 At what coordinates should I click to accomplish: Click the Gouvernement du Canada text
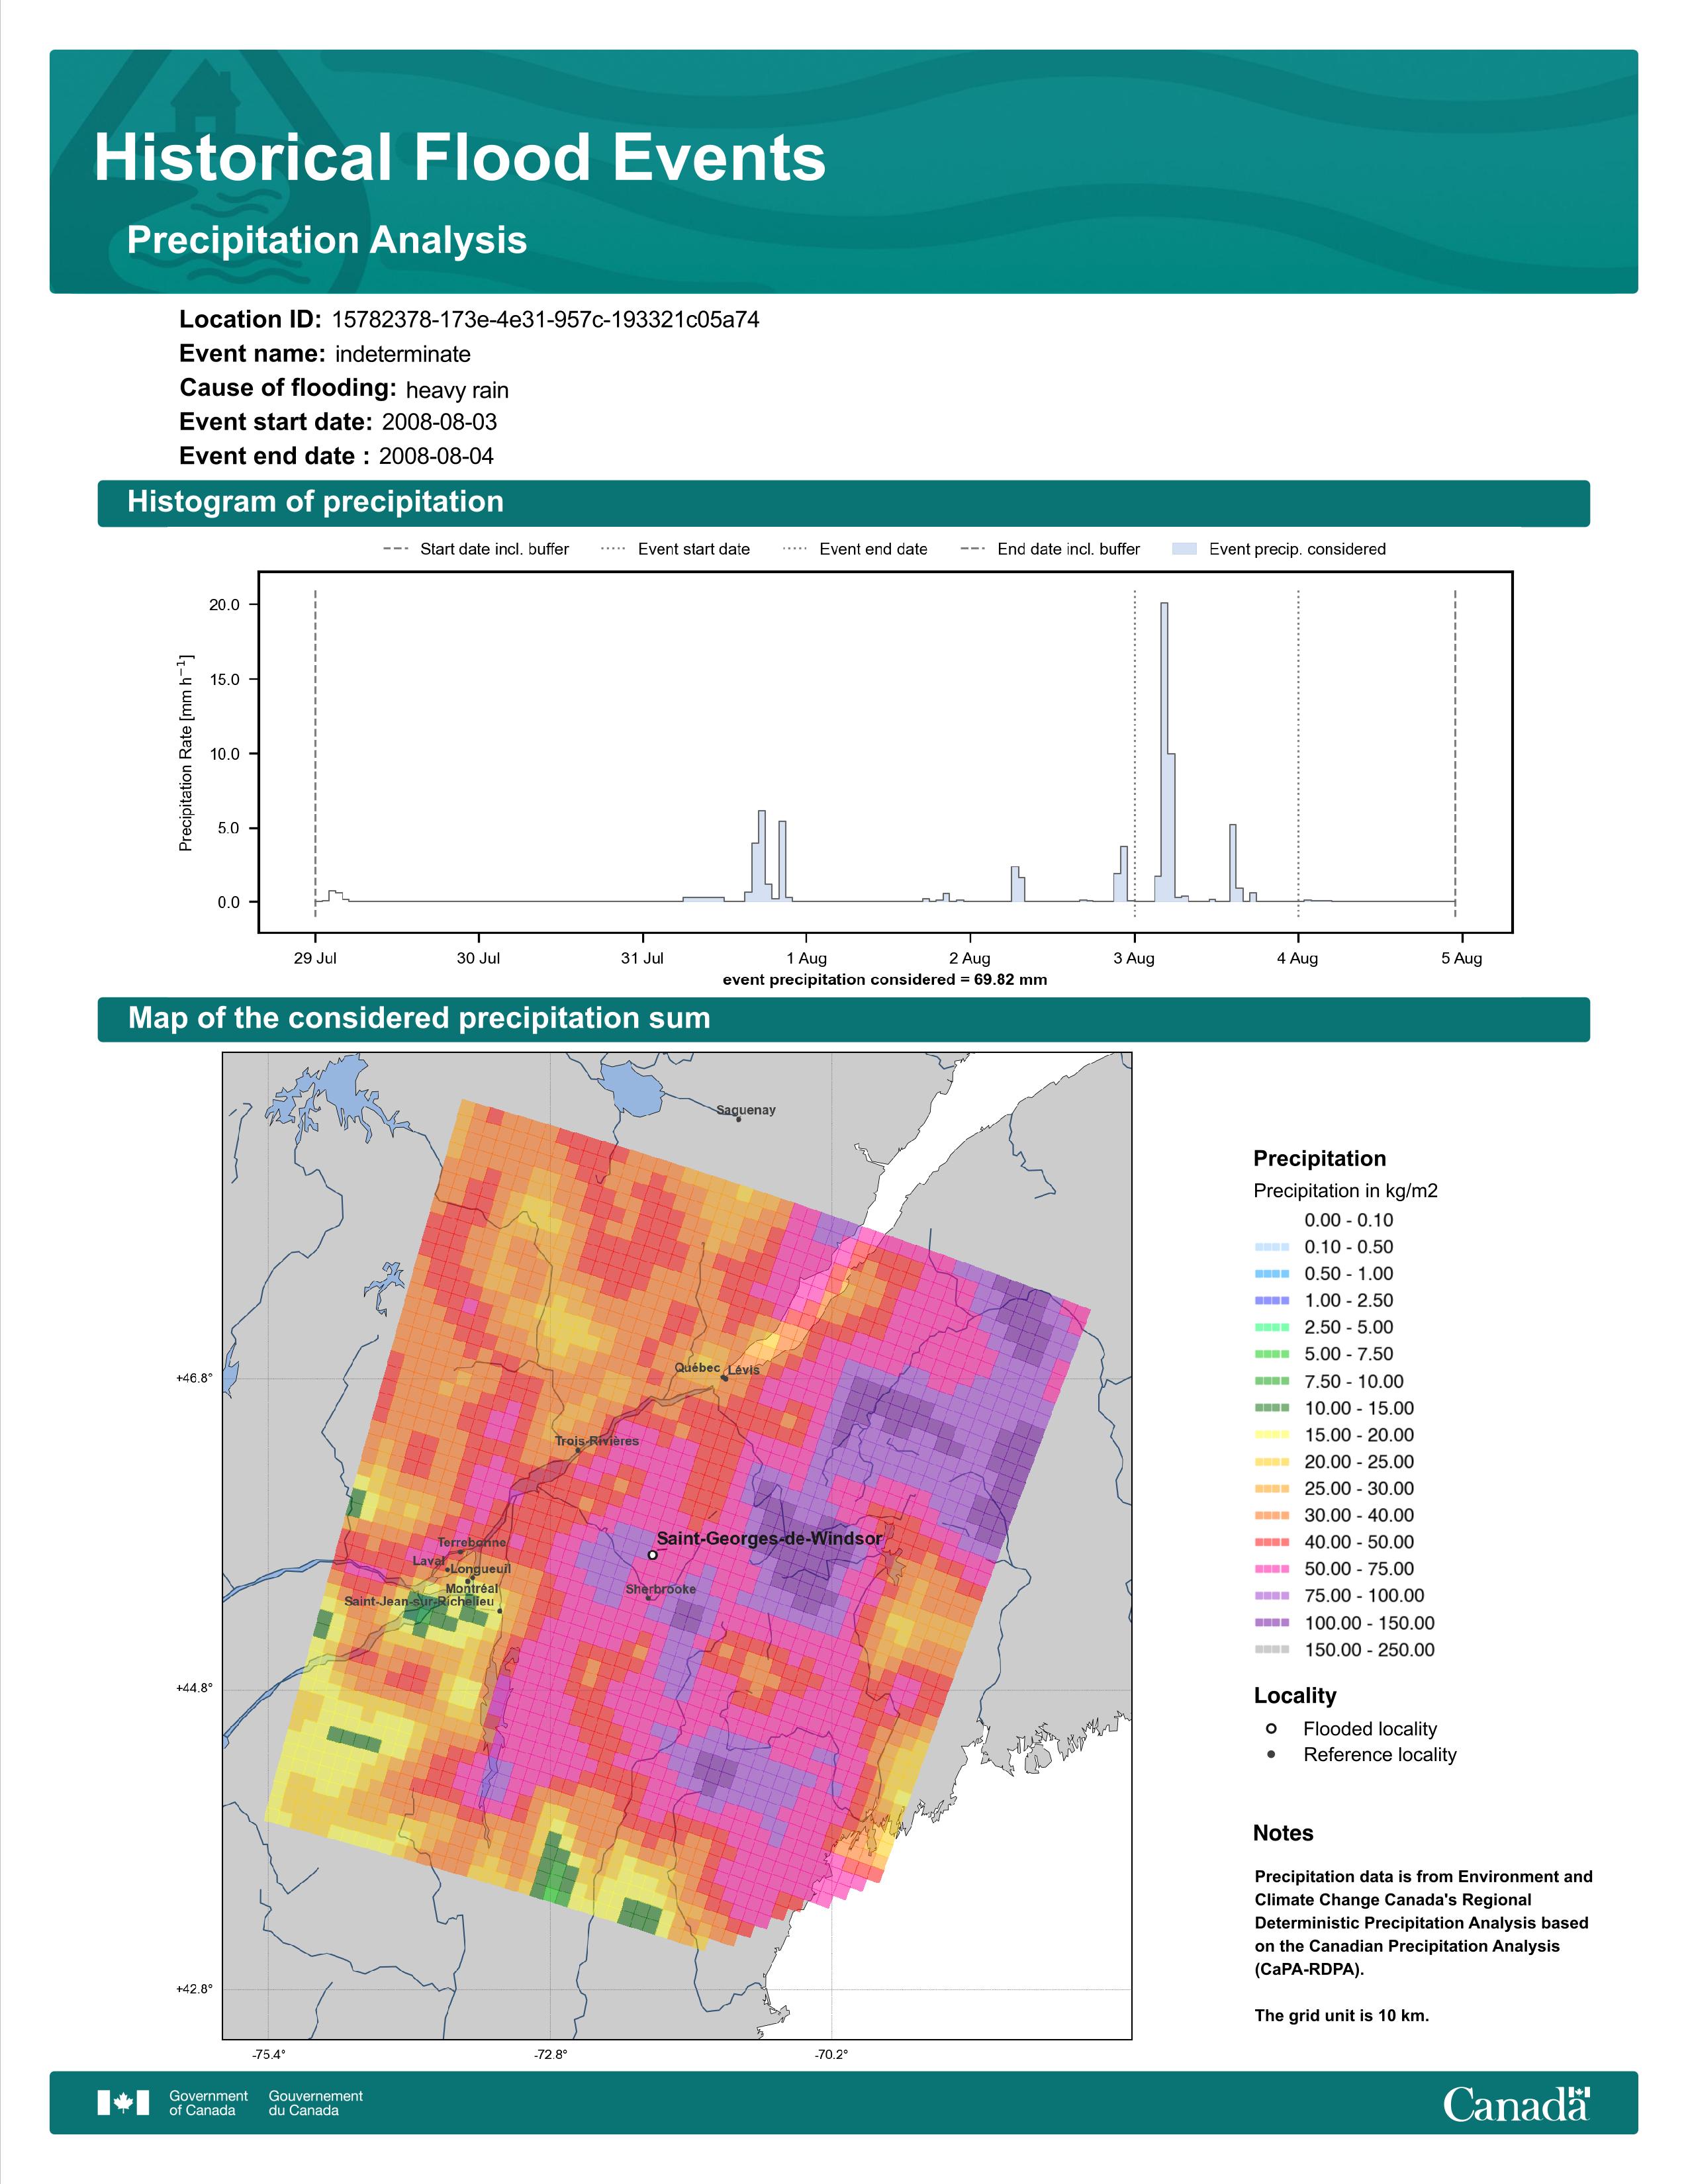315,2103
